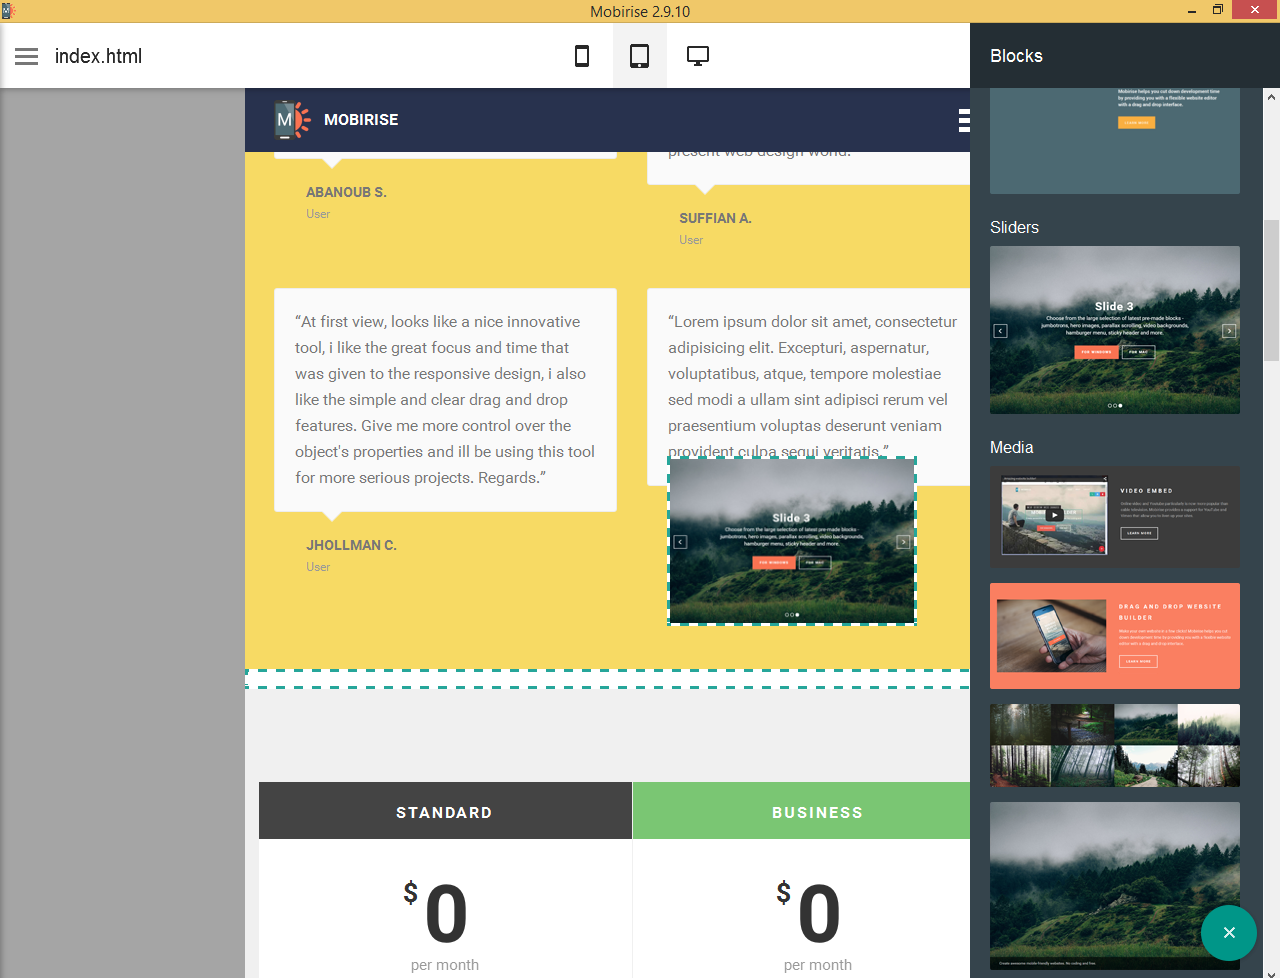Select the STANDARD pricing plan header

tap(445, 811)
